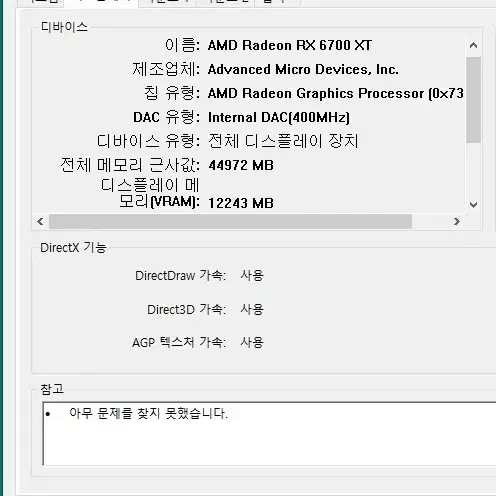Click the Direct3D 가속 label

186,310
